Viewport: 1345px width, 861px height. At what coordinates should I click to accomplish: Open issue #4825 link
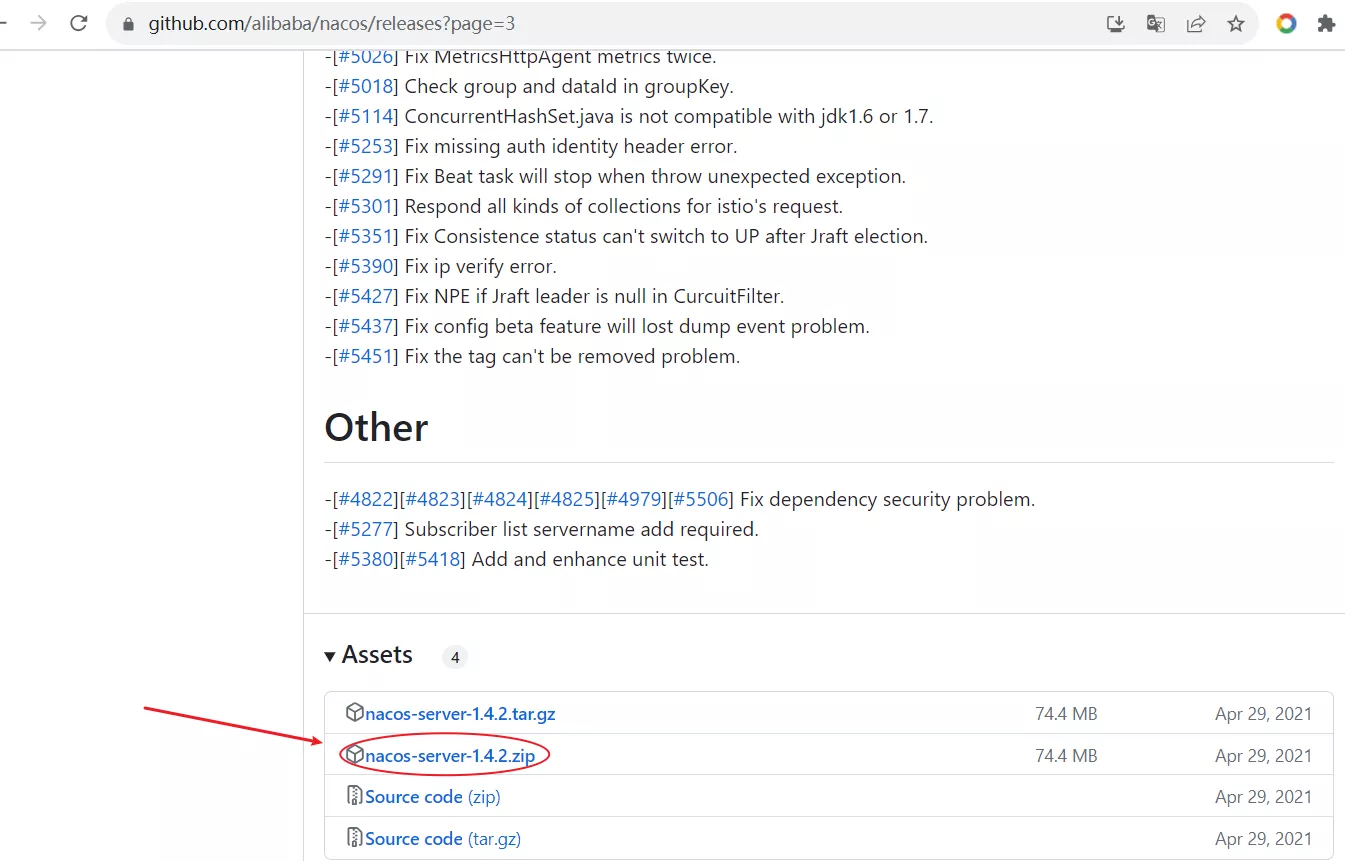tap(567, 500)
